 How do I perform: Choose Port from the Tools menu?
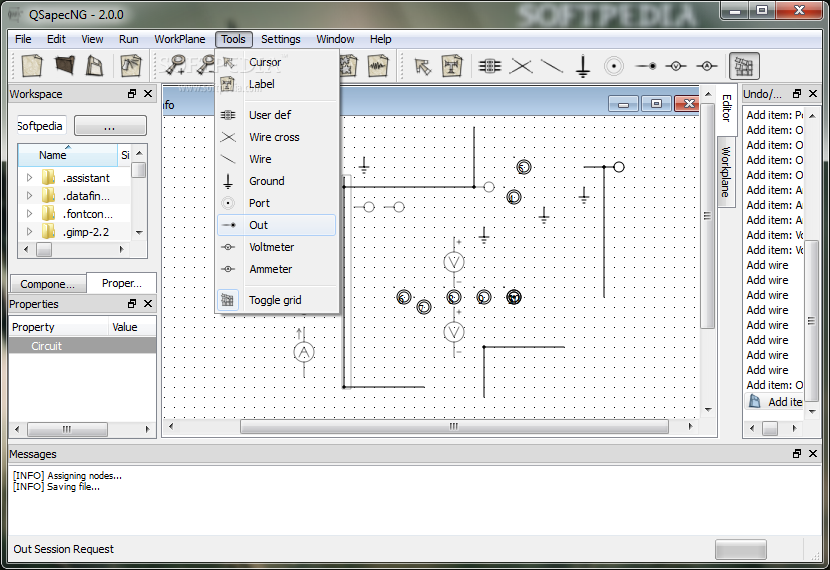[276, 203]
